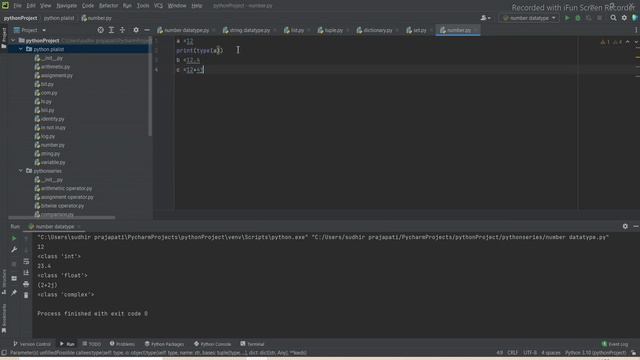The image size is (640, 360).
Task: Open the Window menu
Action: coord(177,6)
